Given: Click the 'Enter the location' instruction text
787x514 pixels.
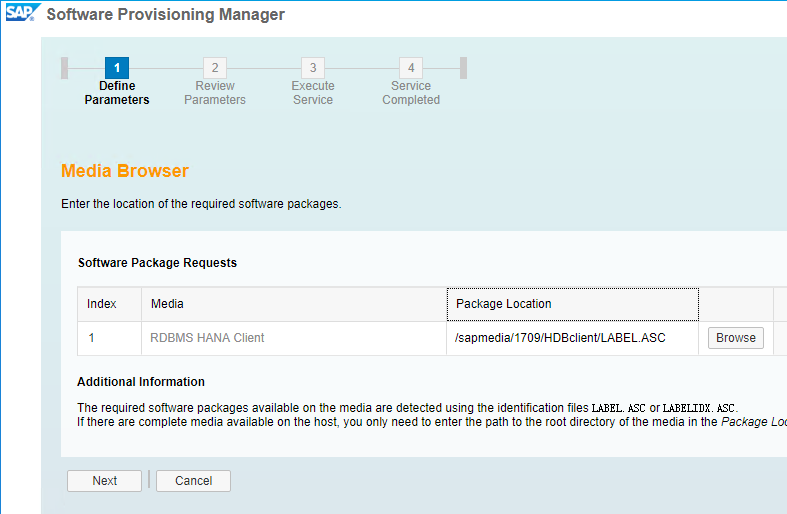Looking at the screenshot, I should click(x=201, y=204).
